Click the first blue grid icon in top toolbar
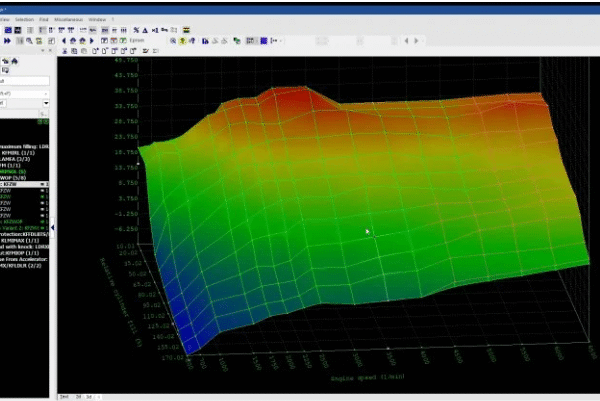Viewport: 600px width, 401px height. click(8, 30)
